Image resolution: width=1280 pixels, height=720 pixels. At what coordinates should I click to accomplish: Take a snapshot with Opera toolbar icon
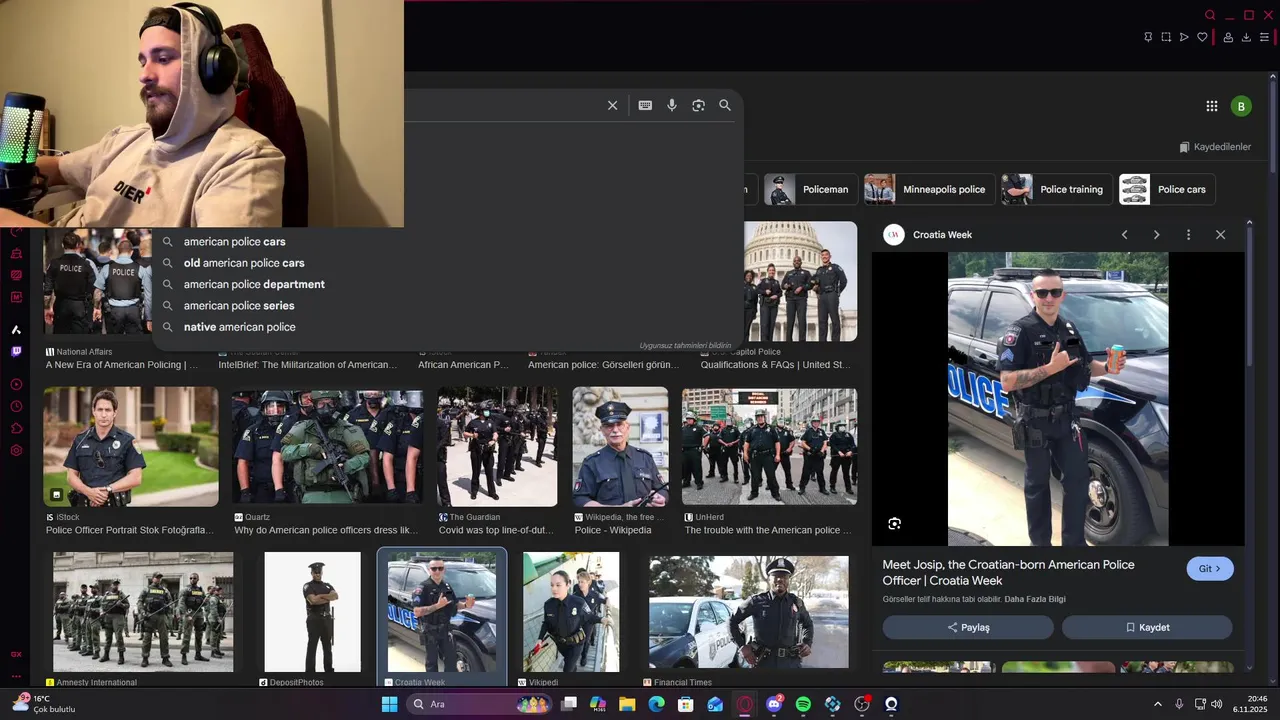coord(1166,37)
